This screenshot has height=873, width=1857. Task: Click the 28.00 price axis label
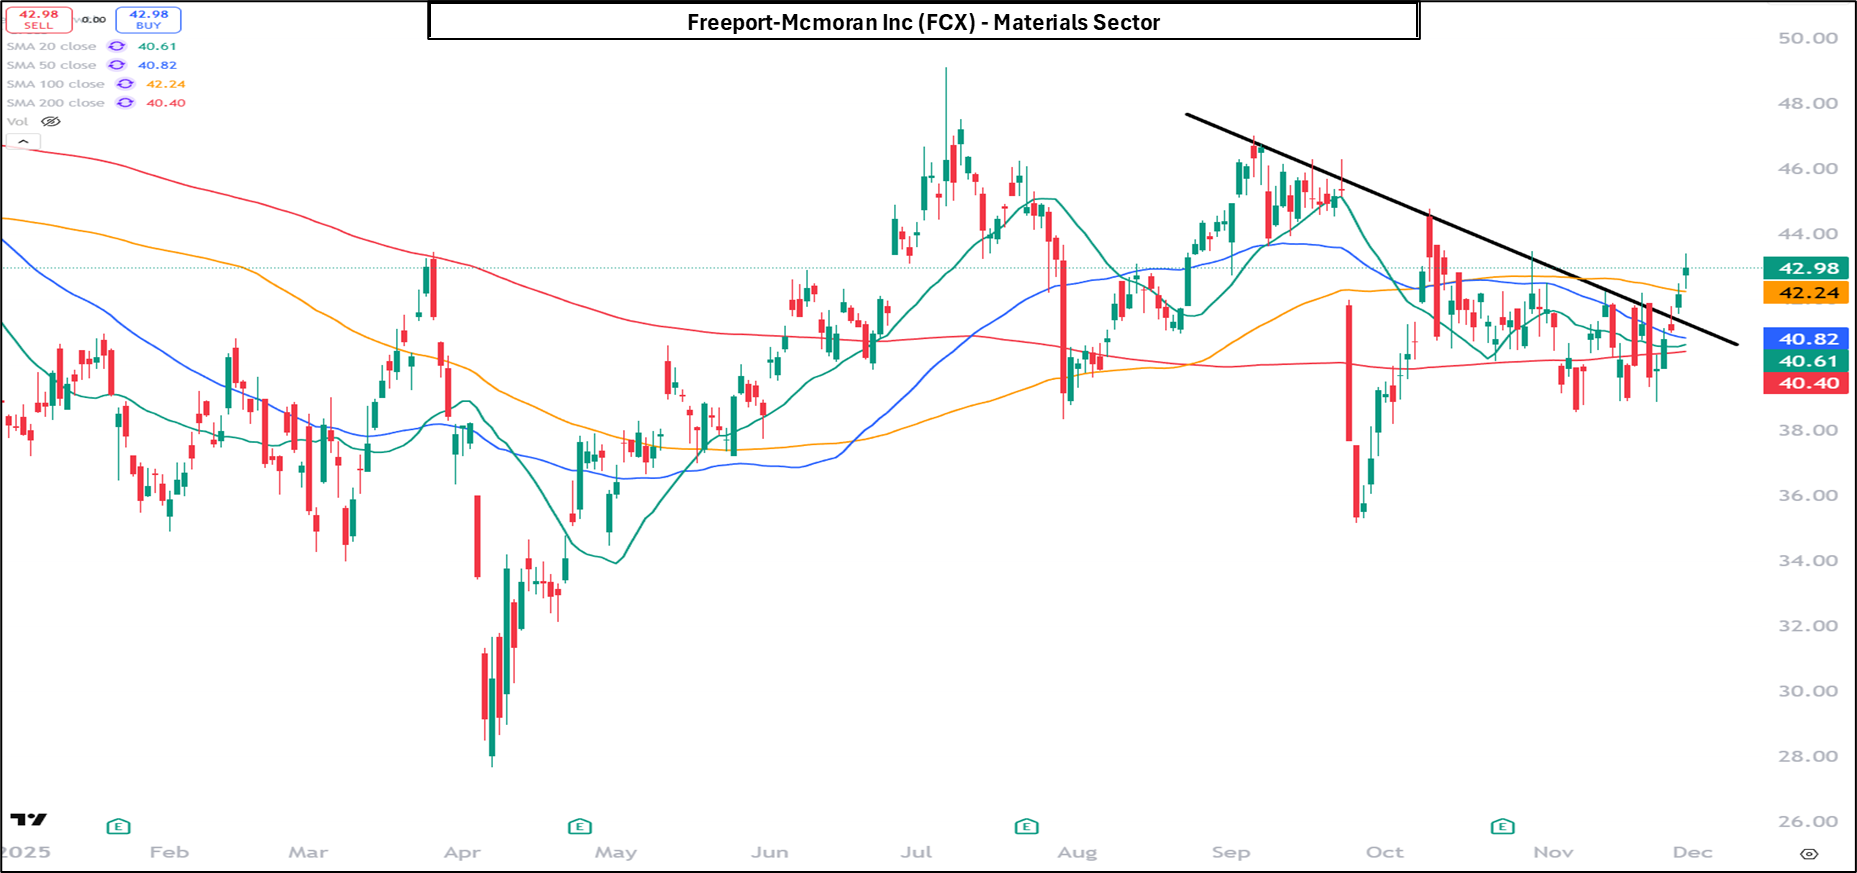click(1808, 756)
